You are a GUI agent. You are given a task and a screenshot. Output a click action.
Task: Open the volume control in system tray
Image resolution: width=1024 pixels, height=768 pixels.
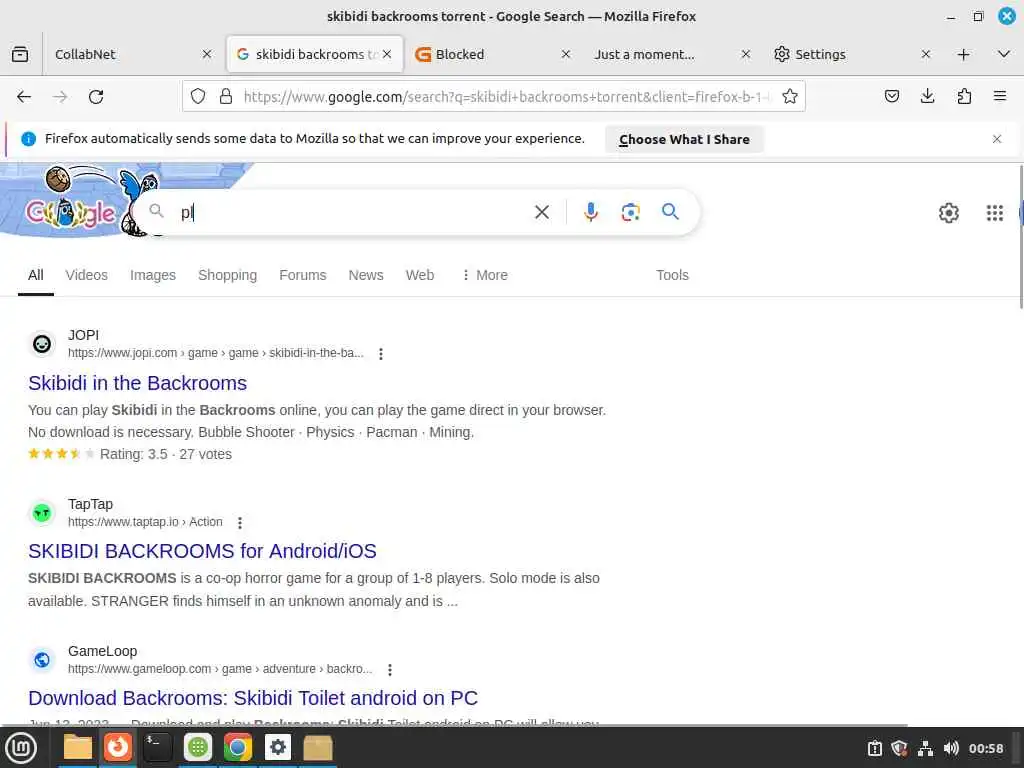(x=951, y=748)
